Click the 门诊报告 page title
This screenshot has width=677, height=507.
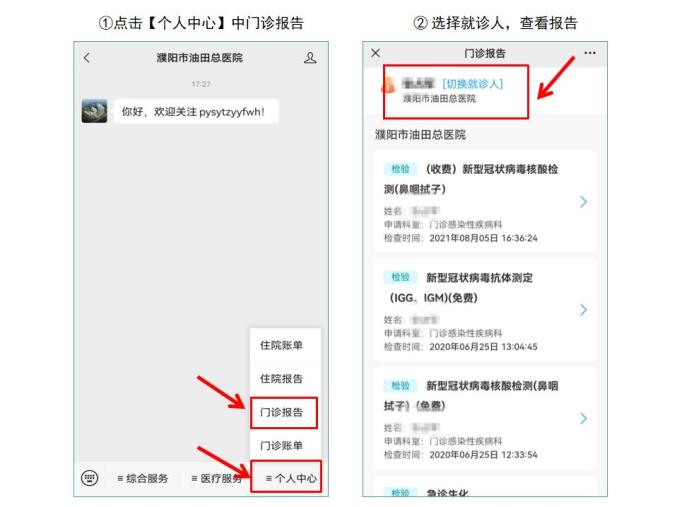(x=485, y=53)
